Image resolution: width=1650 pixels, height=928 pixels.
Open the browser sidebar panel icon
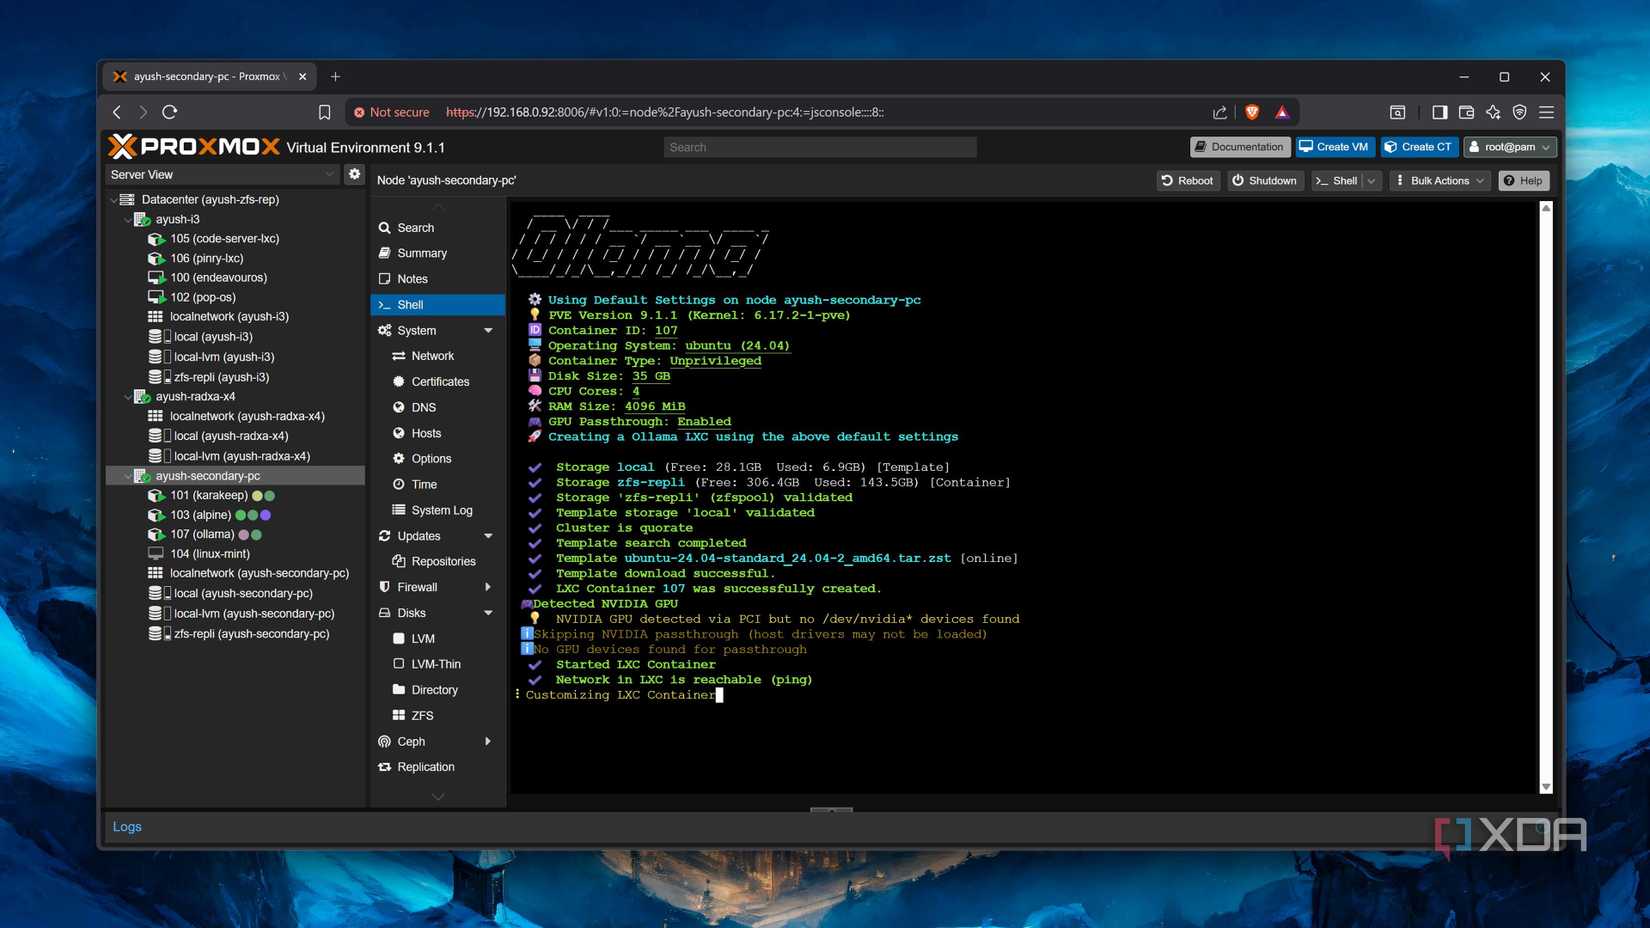(x=1439, y=112)
